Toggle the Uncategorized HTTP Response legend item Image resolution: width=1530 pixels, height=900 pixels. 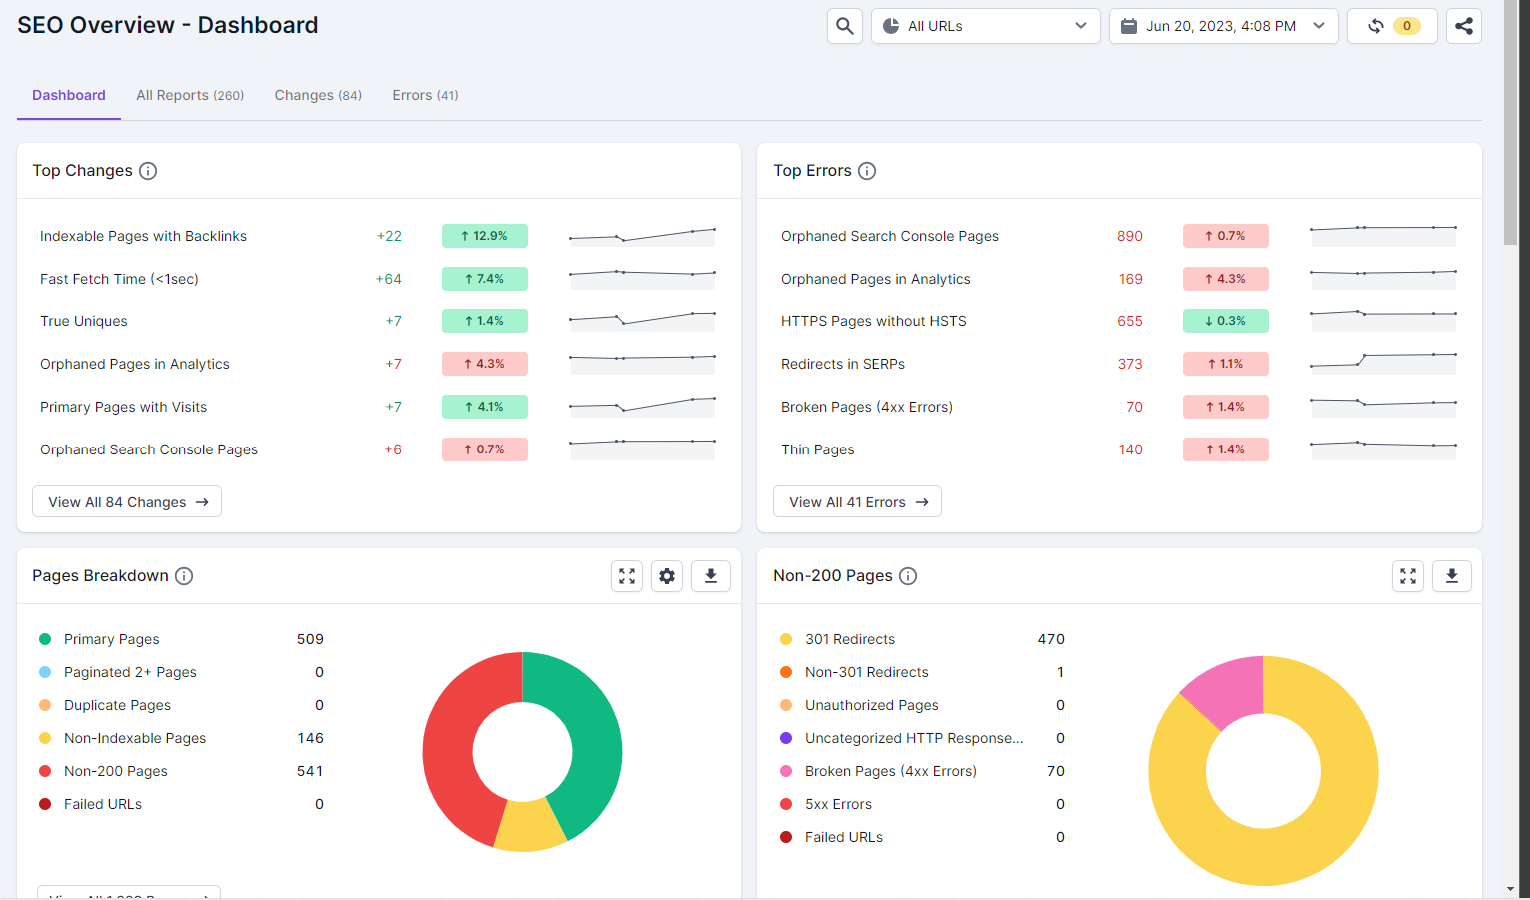(901, 738)
